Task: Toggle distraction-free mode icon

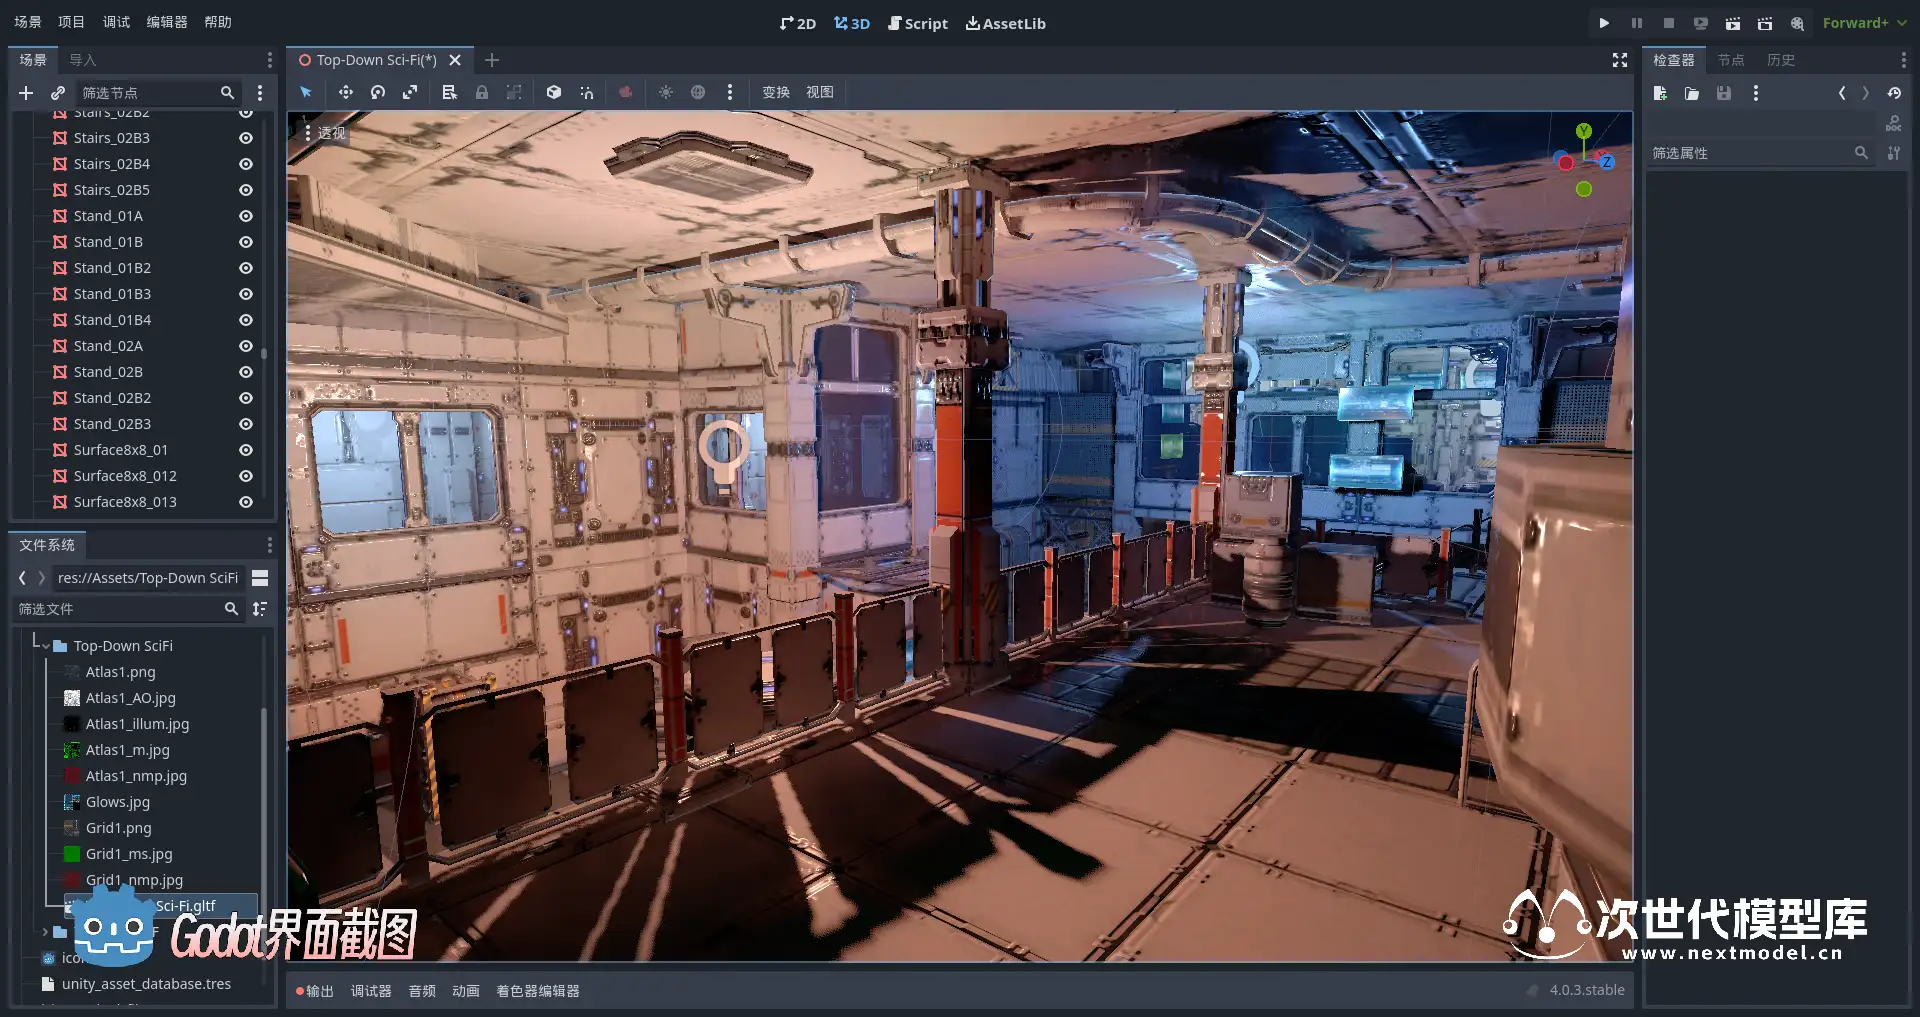Action: pyautogui.click(x=1620, y=60)
